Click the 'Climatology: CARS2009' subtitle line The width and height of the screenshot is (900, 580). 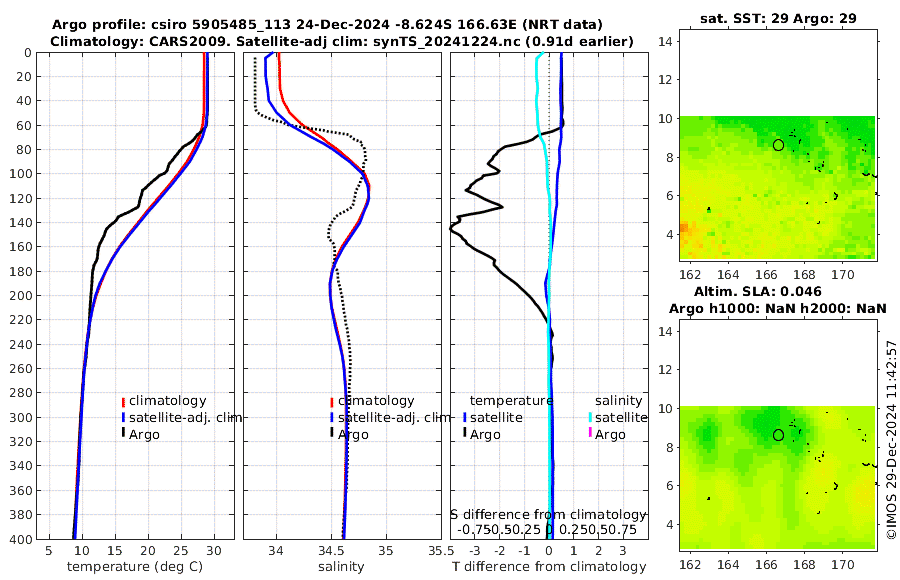[x=342, y=41]
